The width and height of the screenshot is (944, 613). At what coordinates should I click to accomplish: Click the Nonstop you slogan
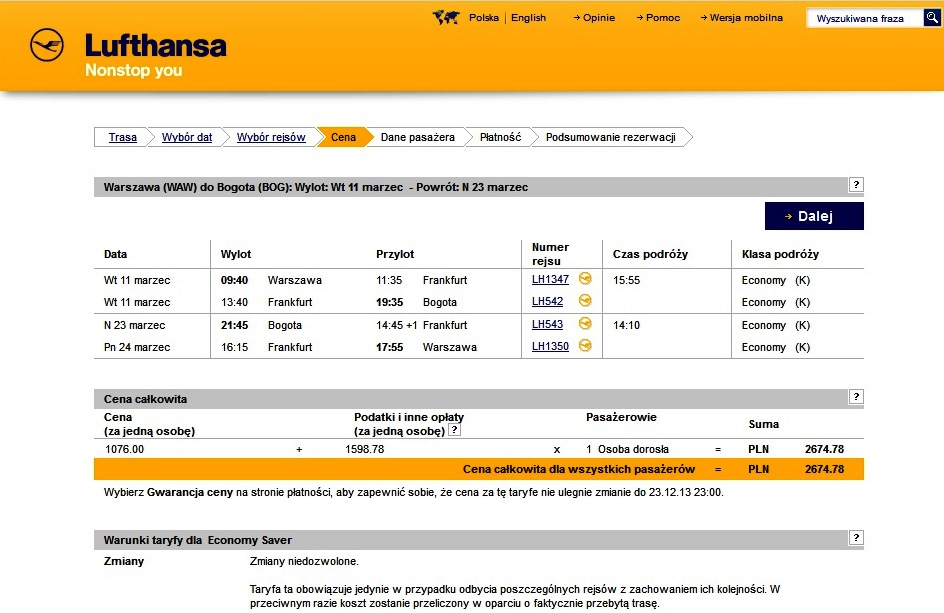[134, 70]
